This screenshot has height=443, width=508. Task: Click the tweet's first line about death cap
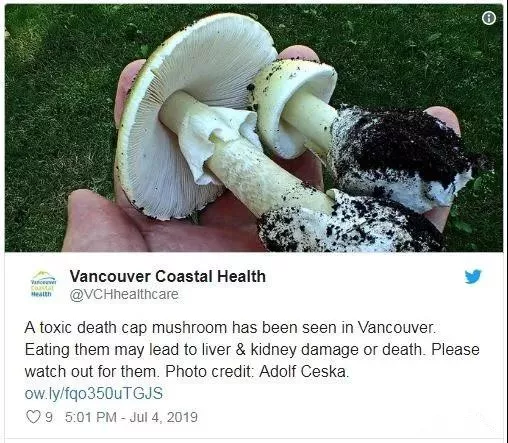[x=230, y=328]
